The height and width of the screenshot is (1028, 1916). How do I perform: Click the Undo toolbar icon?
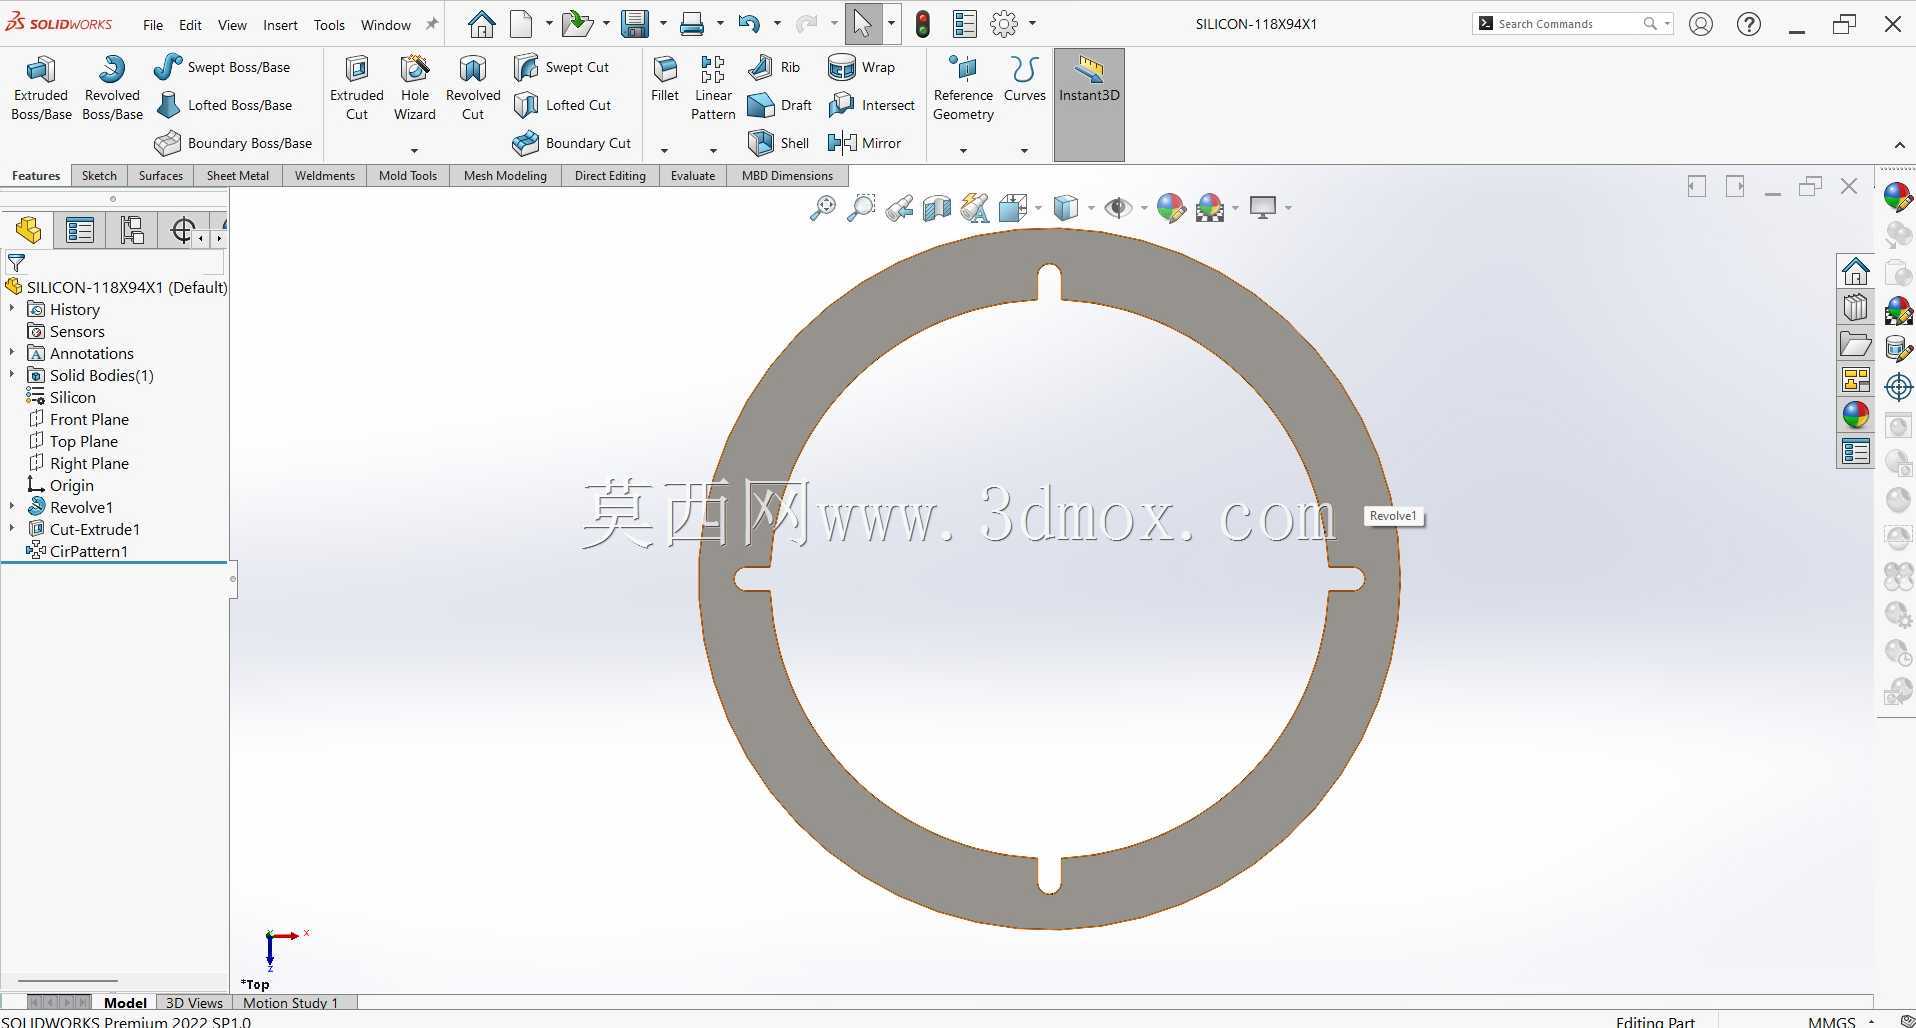point(749,24)
